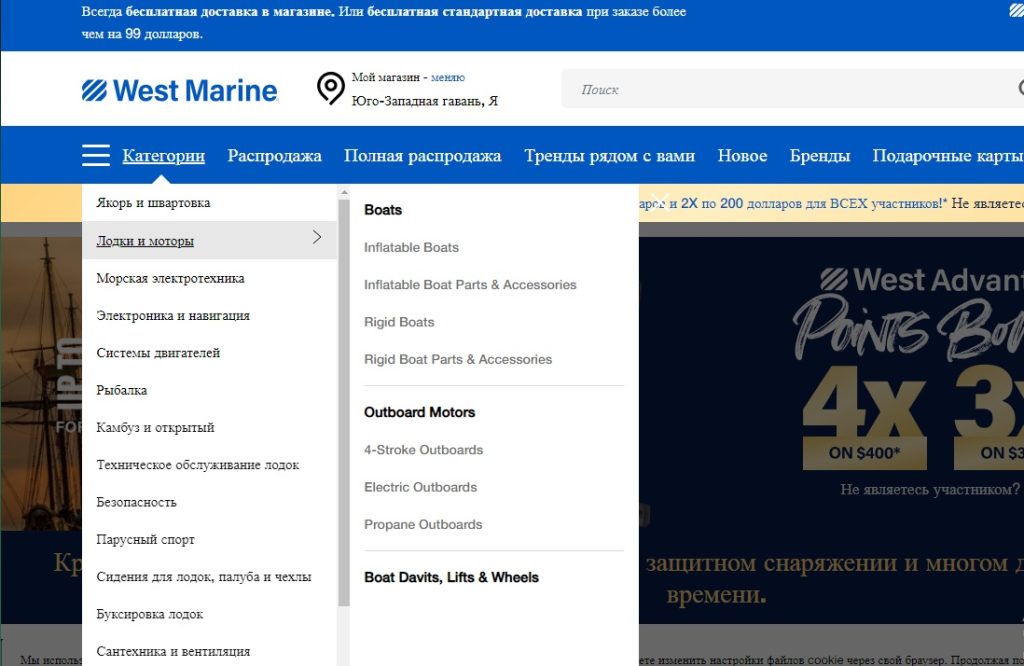Click the 'Не являетесь участником?' text
Image resolution: width=1024 pixels, height=666 pixels.
pos(929,489)
